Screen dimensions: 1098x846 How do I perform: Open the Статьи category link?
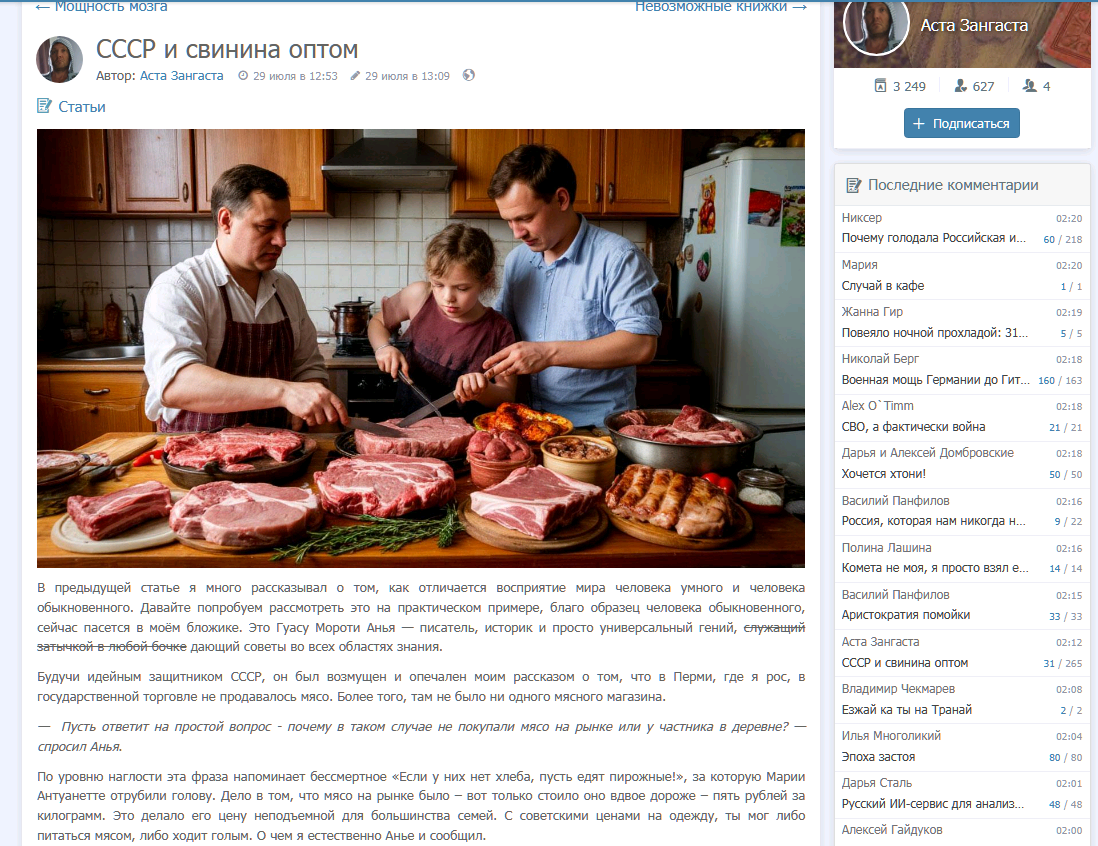(x=81, y=106)
